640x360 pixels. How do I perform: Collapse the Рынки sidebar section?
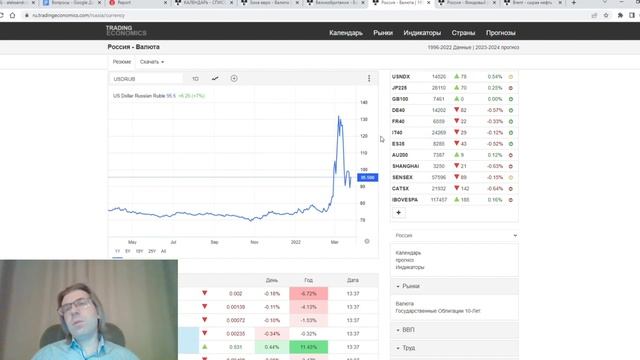pos(455,286)
